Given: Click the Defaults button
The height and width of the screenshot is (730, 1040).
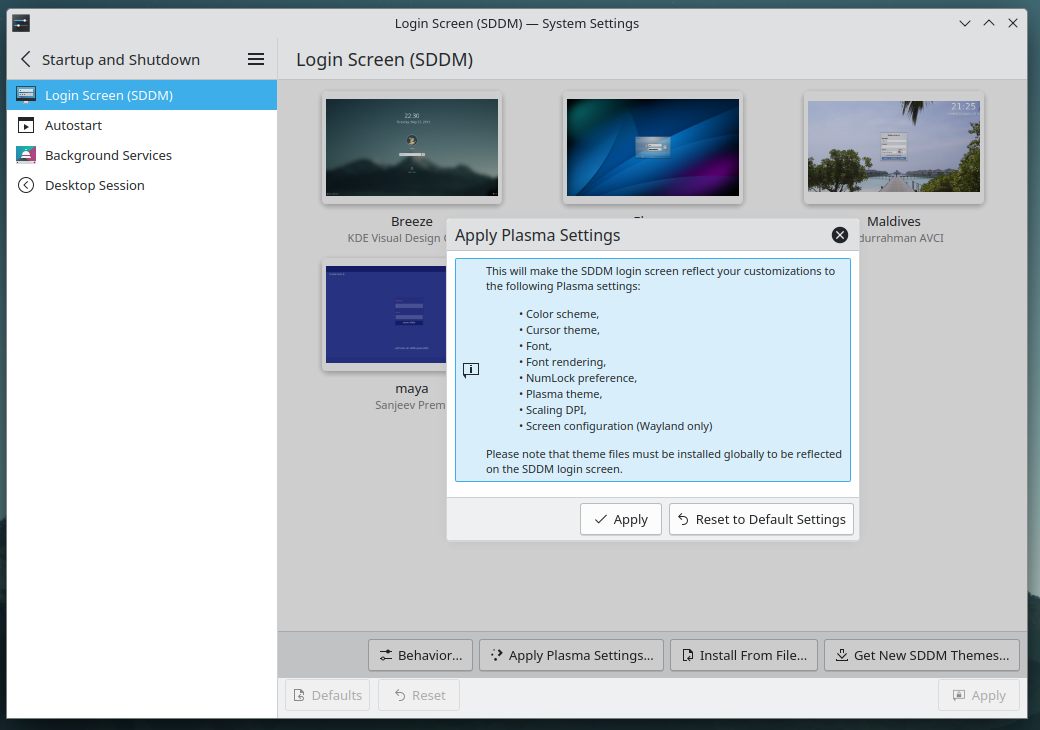Looking at the screenshot, I should [x=328, y=695].
